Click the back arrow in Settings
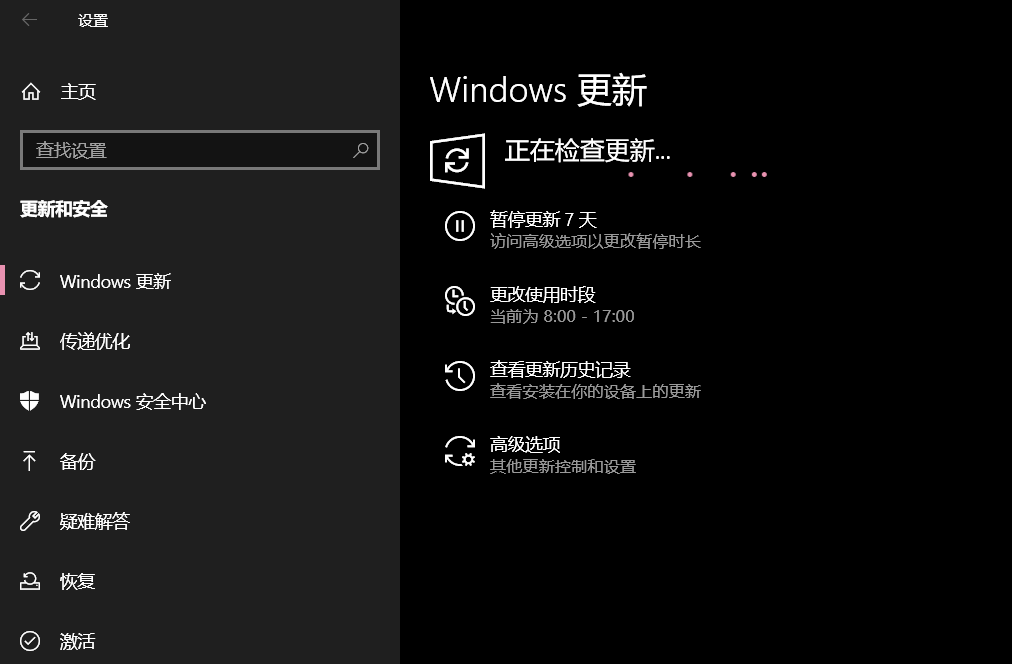The image size is (1012, 664). point(29,20)
